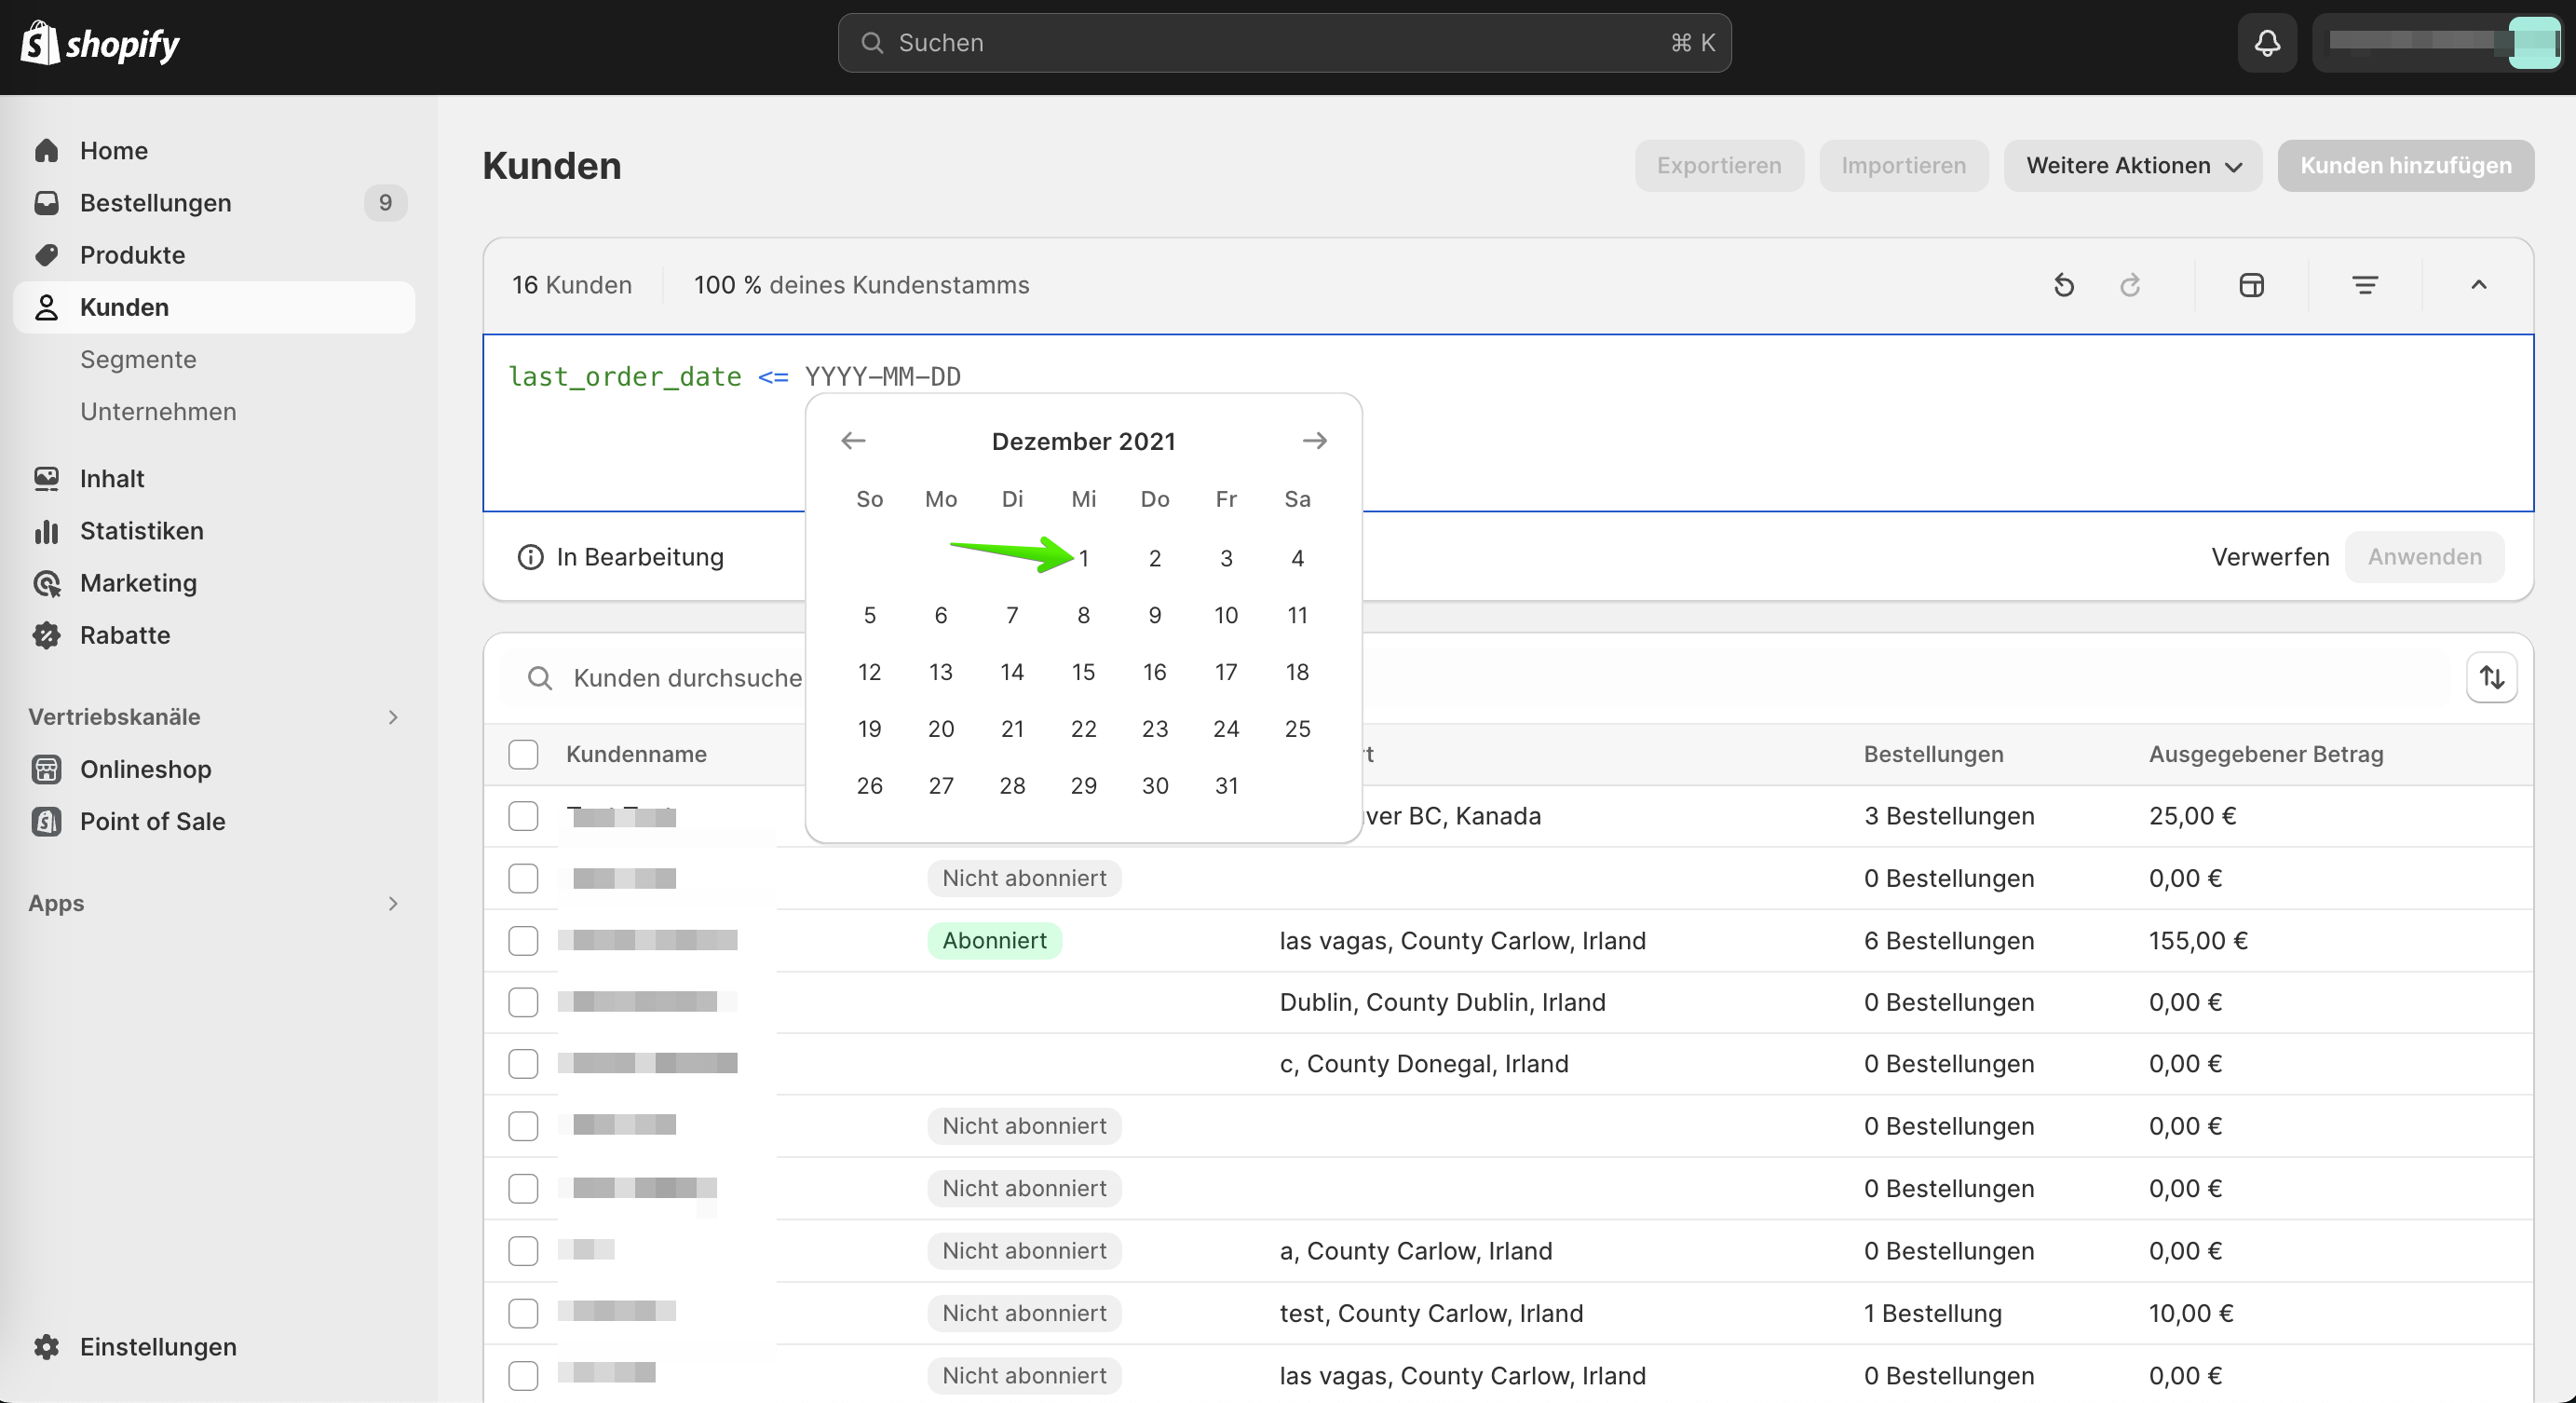Click Kunden hinzufügen button
Viewport: 2576px width, 1403px height.
tap(2405, 166)
